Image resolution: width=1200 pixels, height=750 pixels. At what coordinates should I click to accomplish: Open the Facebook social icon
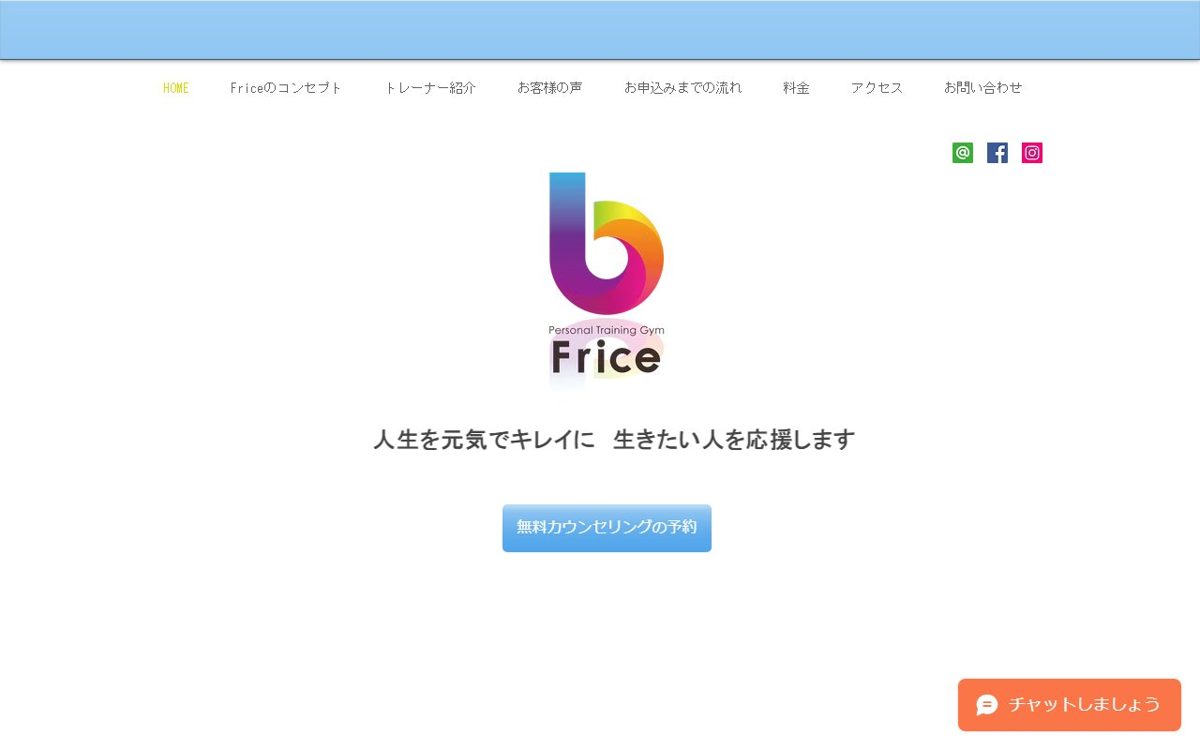(997, 153)
